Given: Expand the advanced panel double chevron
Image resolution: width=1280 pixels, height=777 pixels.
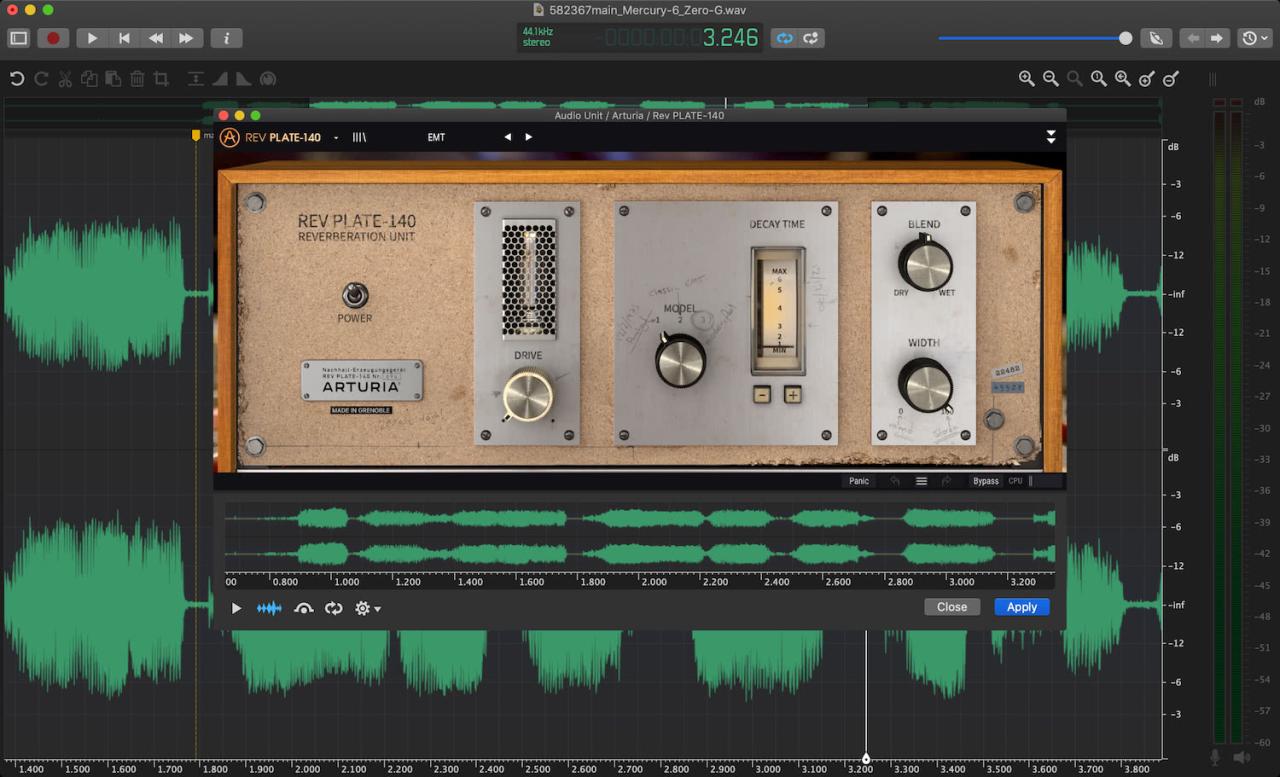Looking at the screenshot, I should (1051, 137).
